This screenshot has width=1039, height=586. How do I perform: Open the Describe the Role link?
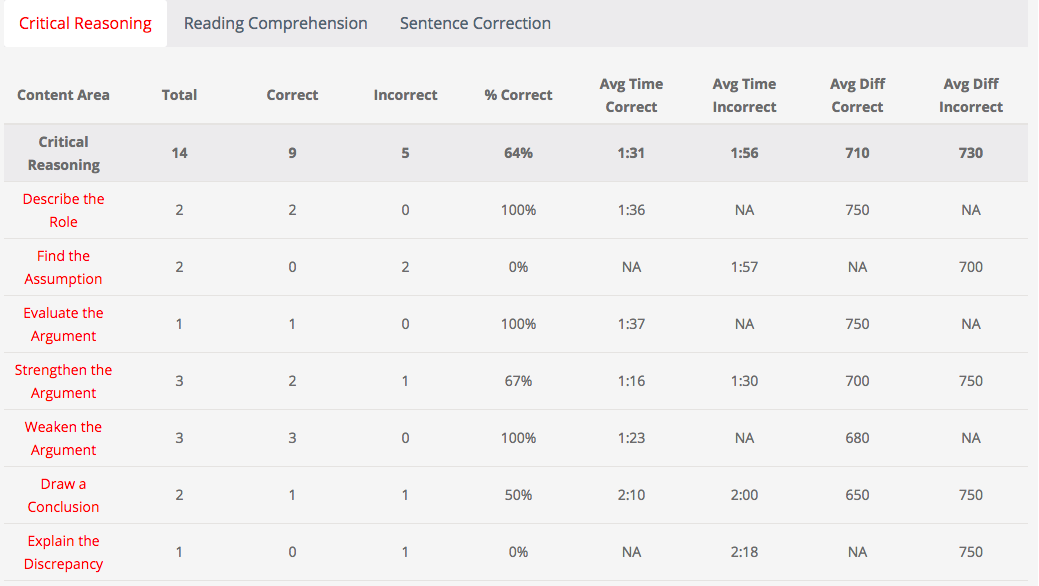click(64, 210)
